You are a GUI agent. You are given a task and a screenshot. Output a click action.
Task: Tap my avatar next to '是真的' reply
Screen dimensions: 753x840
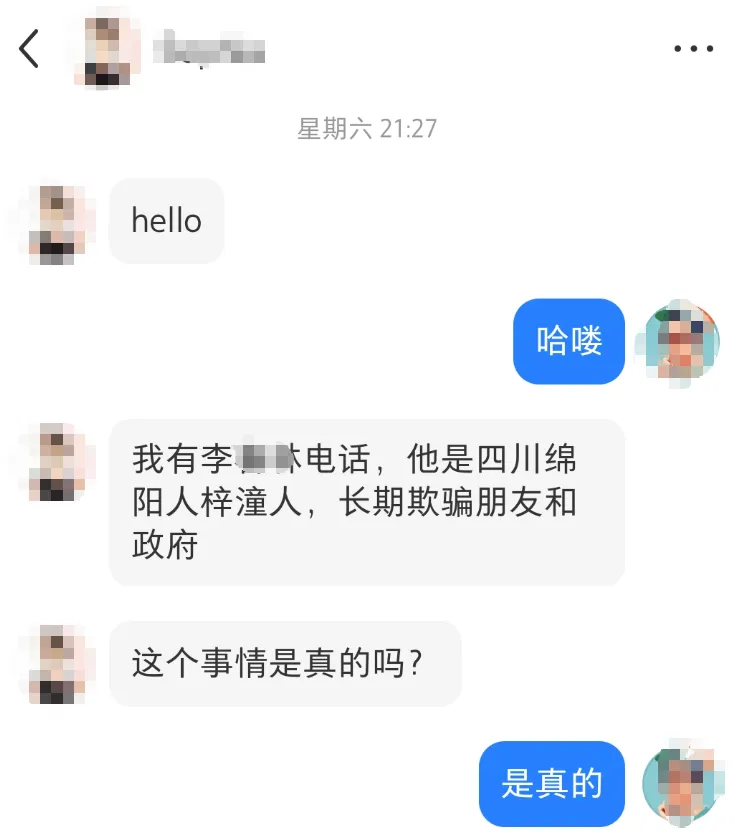tap(681, 783)
